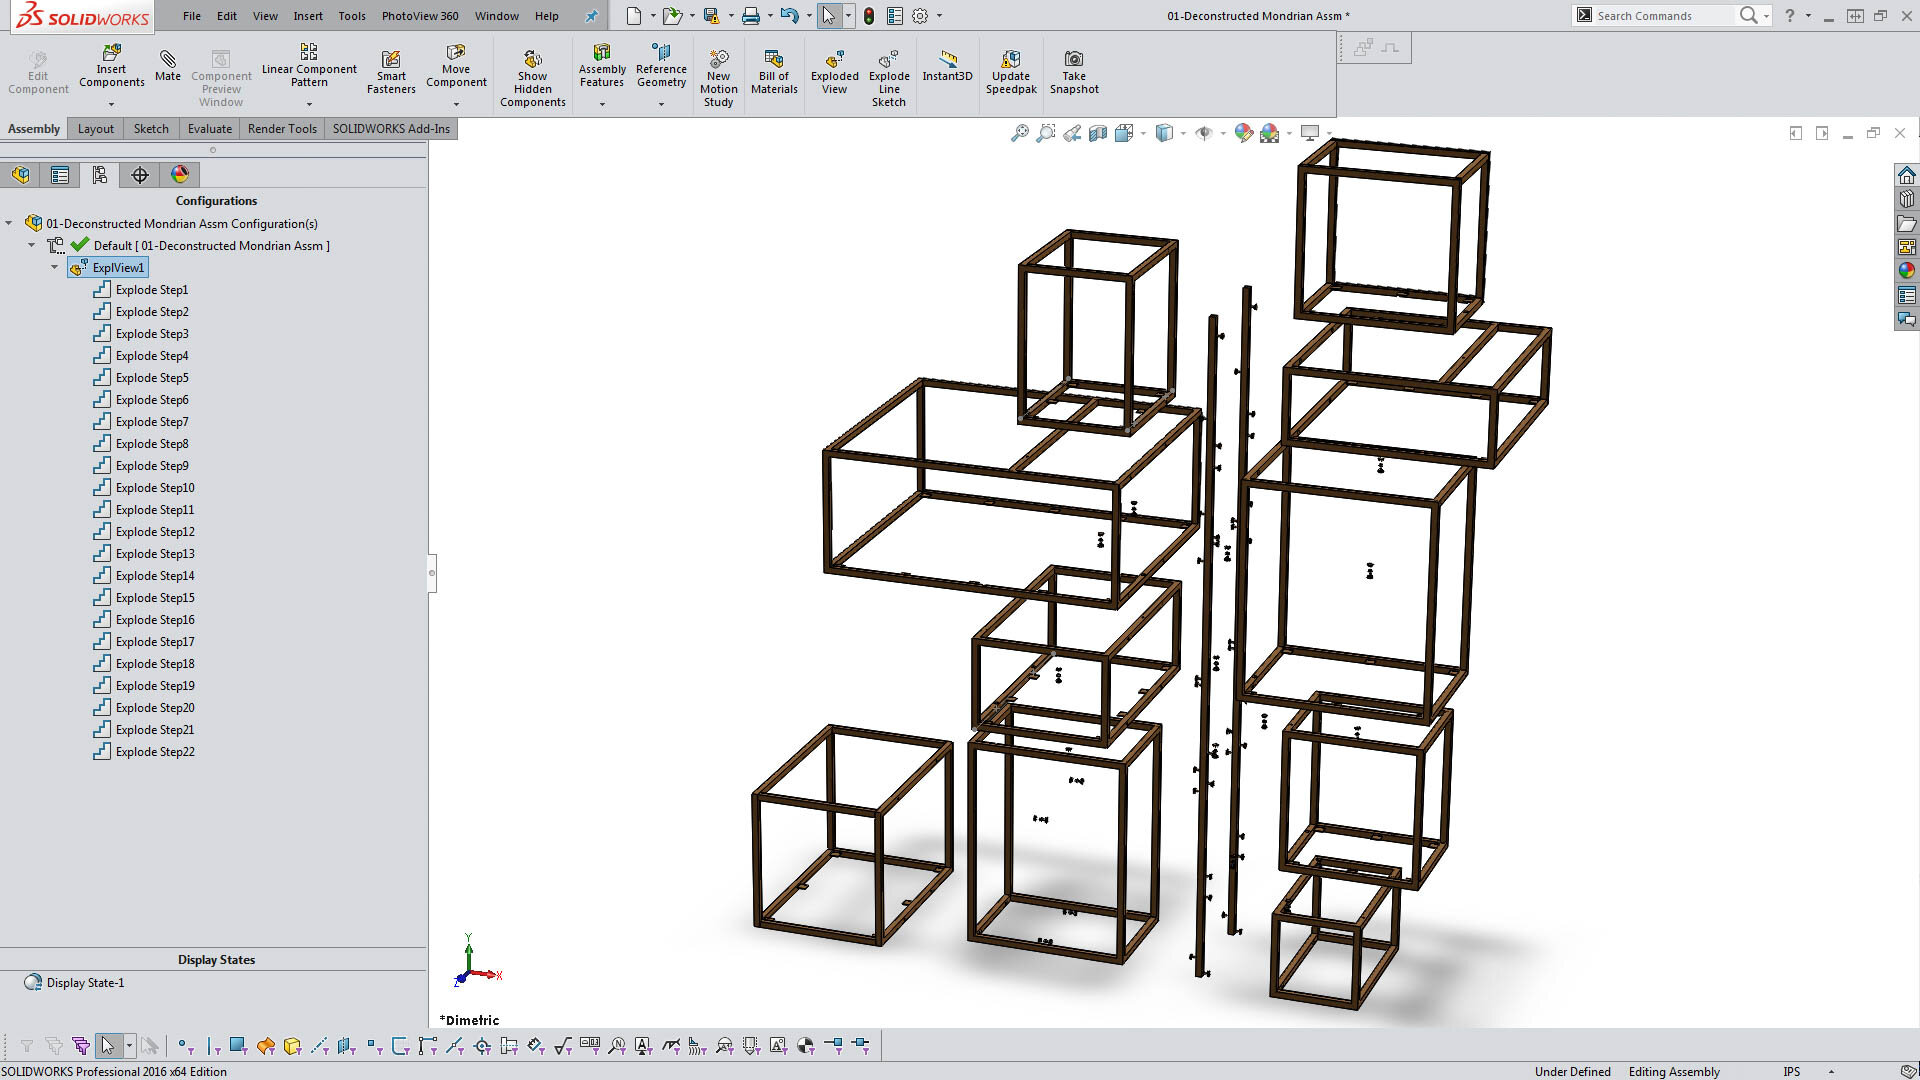
Task: Switch to the ConfigurationManager tab
Action: point(100,175)
